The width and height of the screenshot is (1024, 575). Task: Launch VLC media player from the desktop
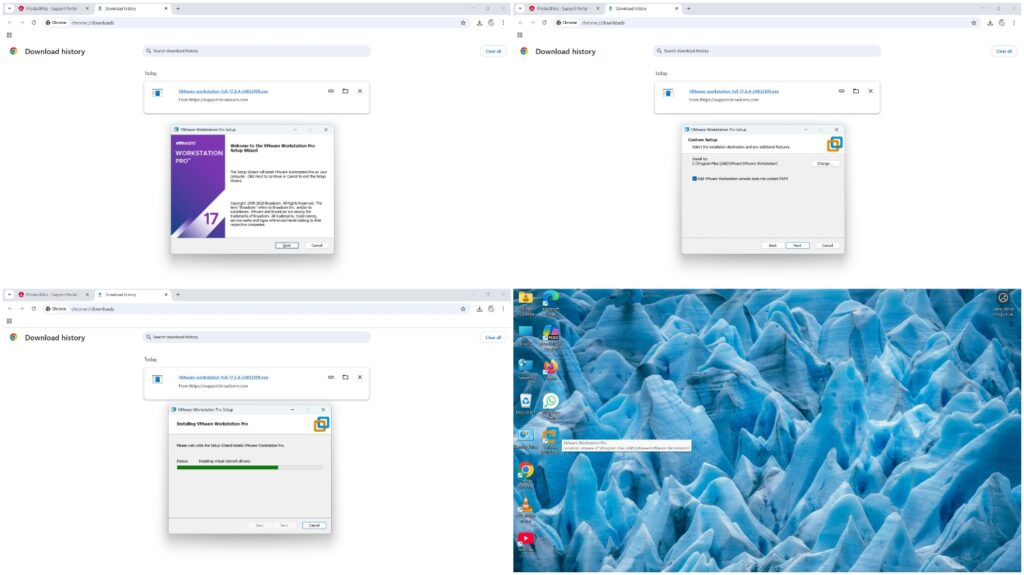coord(525,506)
